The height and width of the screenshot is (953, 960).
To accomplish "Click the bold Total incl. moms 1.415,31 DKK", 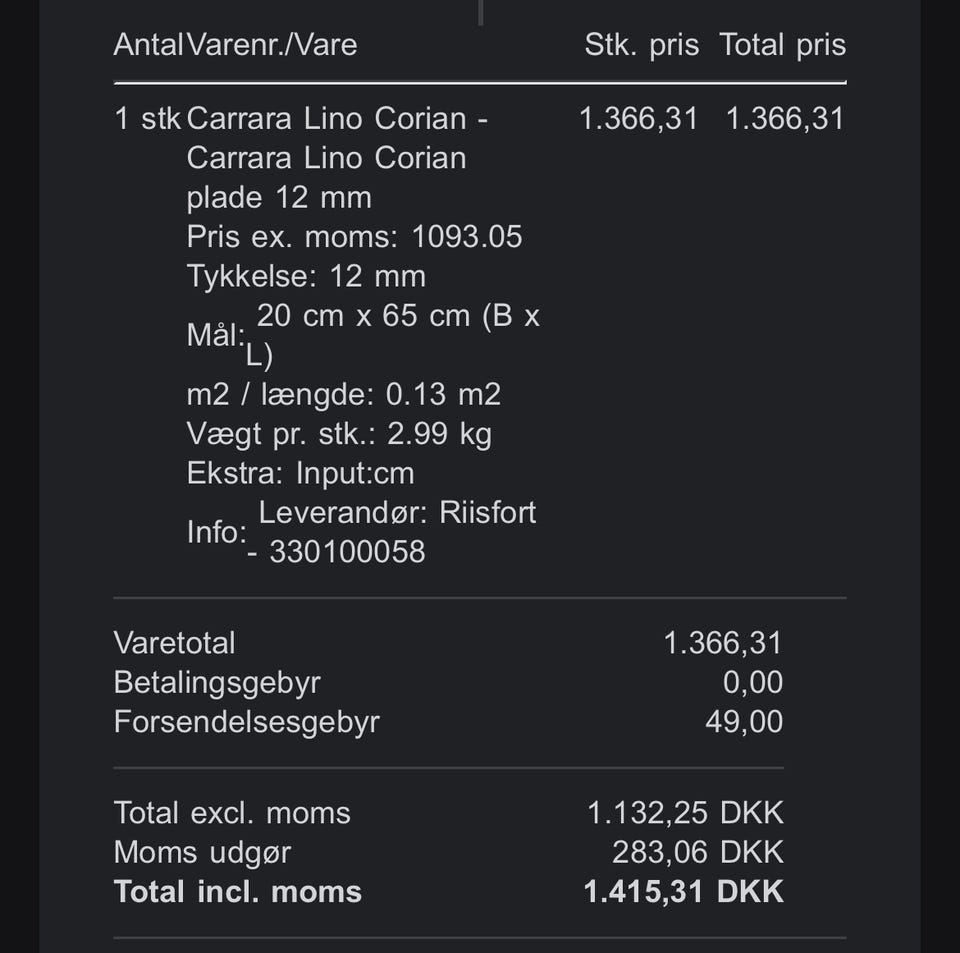I will coord(683,892).
